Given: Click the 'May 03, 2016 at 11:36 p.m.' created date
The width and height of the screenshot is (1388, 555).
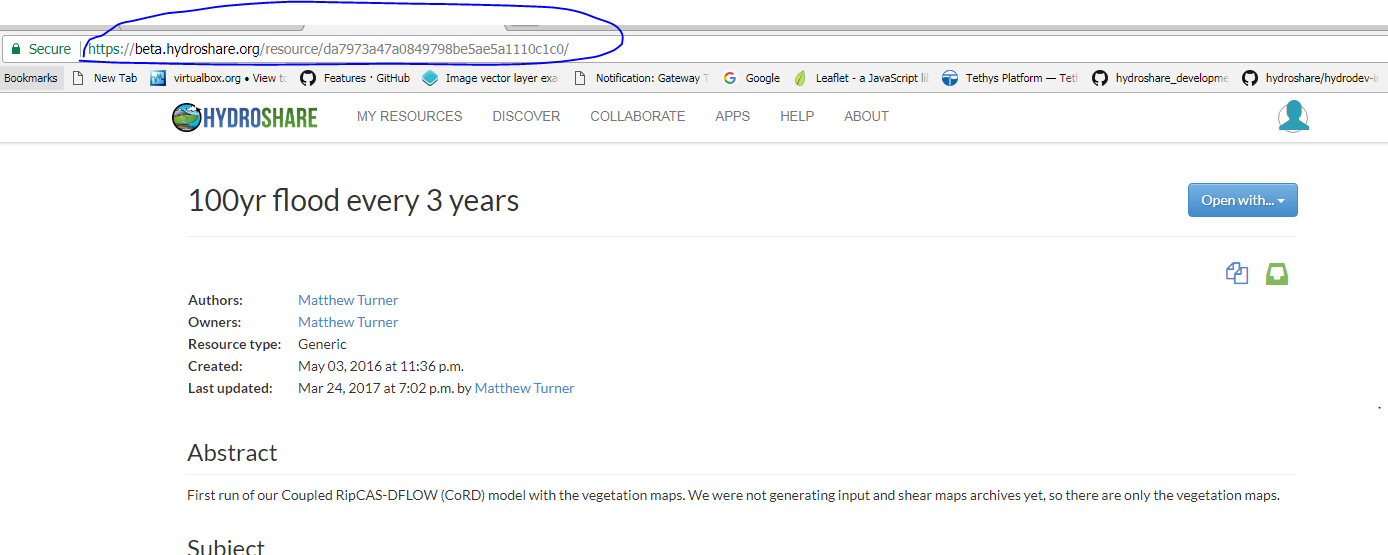Looking at the screenshot, I should pos(381,366).
